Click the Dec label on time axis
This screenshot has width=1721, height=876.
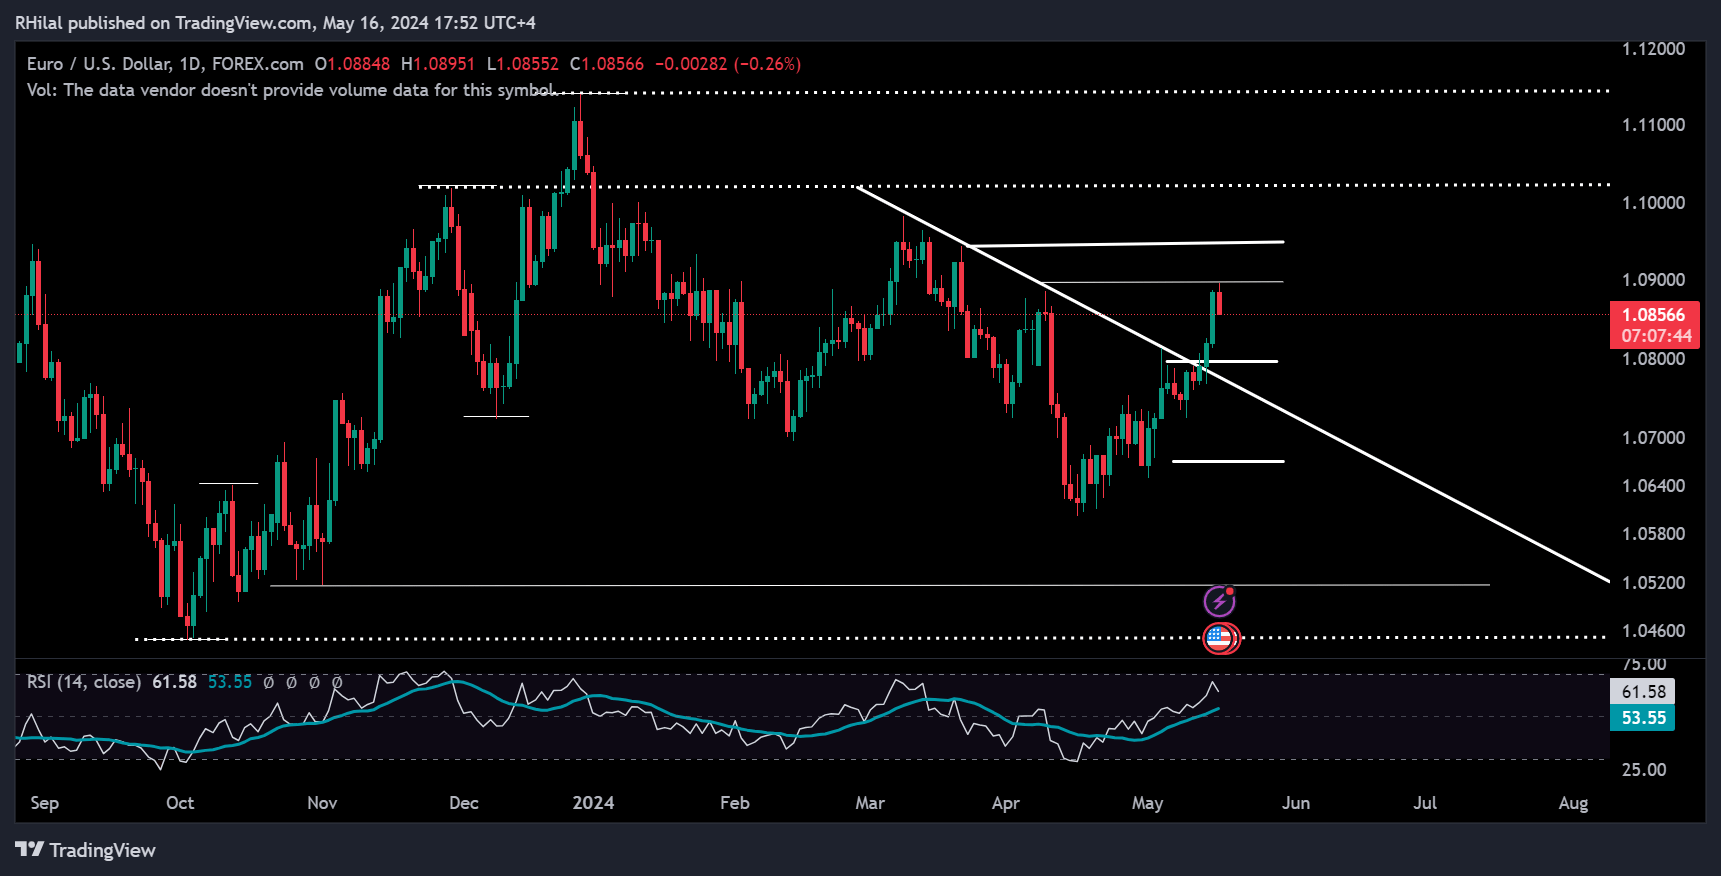tap(464, 803)
